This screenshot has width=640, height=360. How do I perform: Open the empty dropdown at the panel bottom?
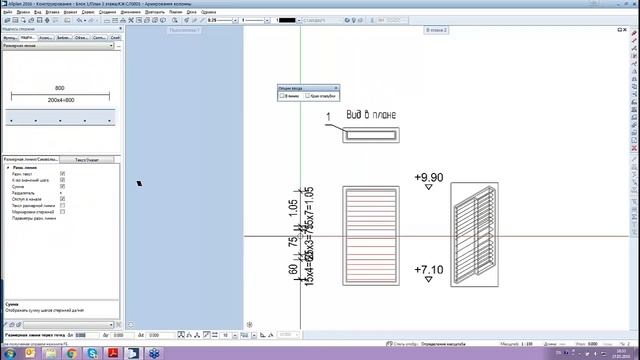coord(68,325)
